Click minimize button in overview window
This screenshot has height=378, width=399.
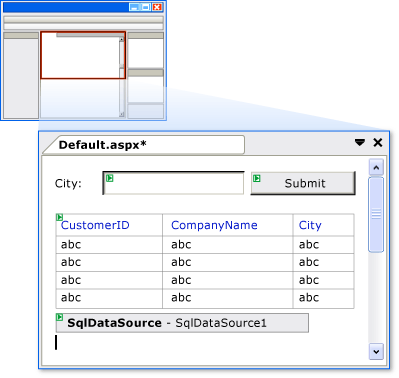point(134,7)
